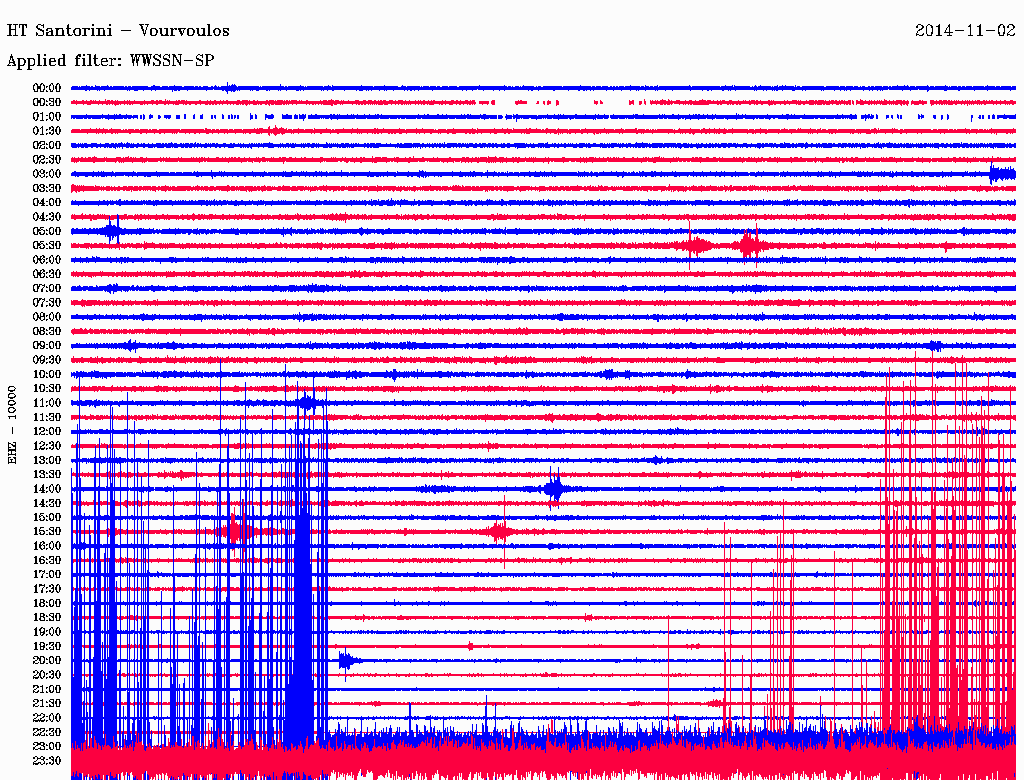The image size is (1024, 780).
Task: Click the 21:30 time label
Action: [x=47, y=704]
